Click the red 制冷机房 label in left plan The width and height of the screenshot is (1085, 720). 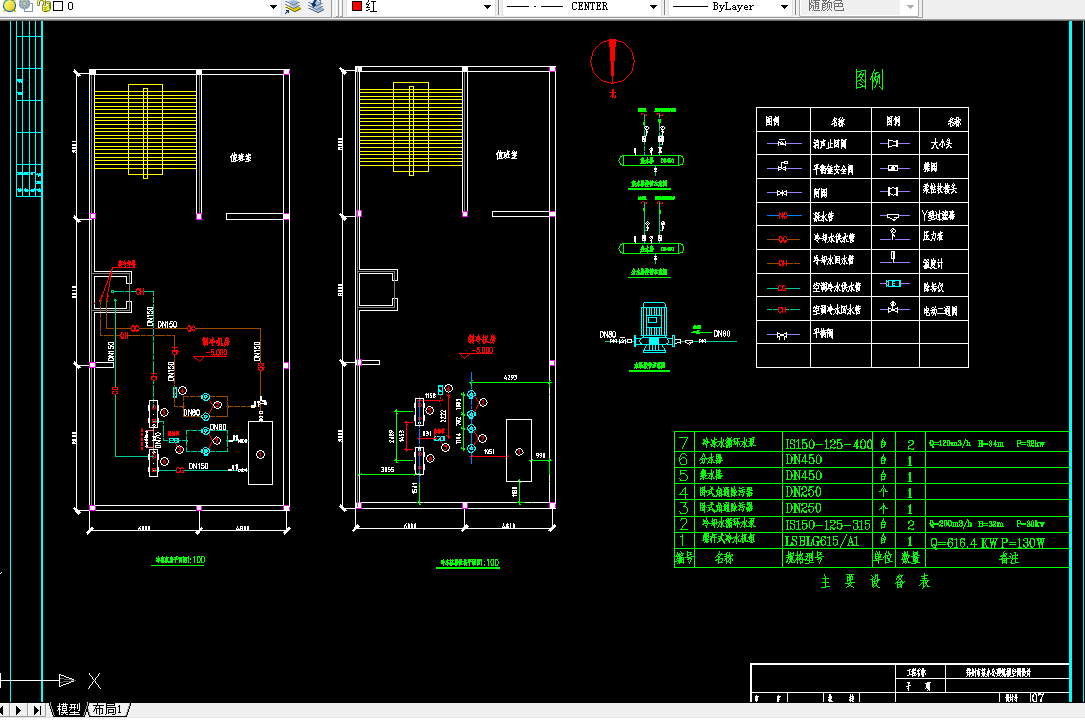215,342
